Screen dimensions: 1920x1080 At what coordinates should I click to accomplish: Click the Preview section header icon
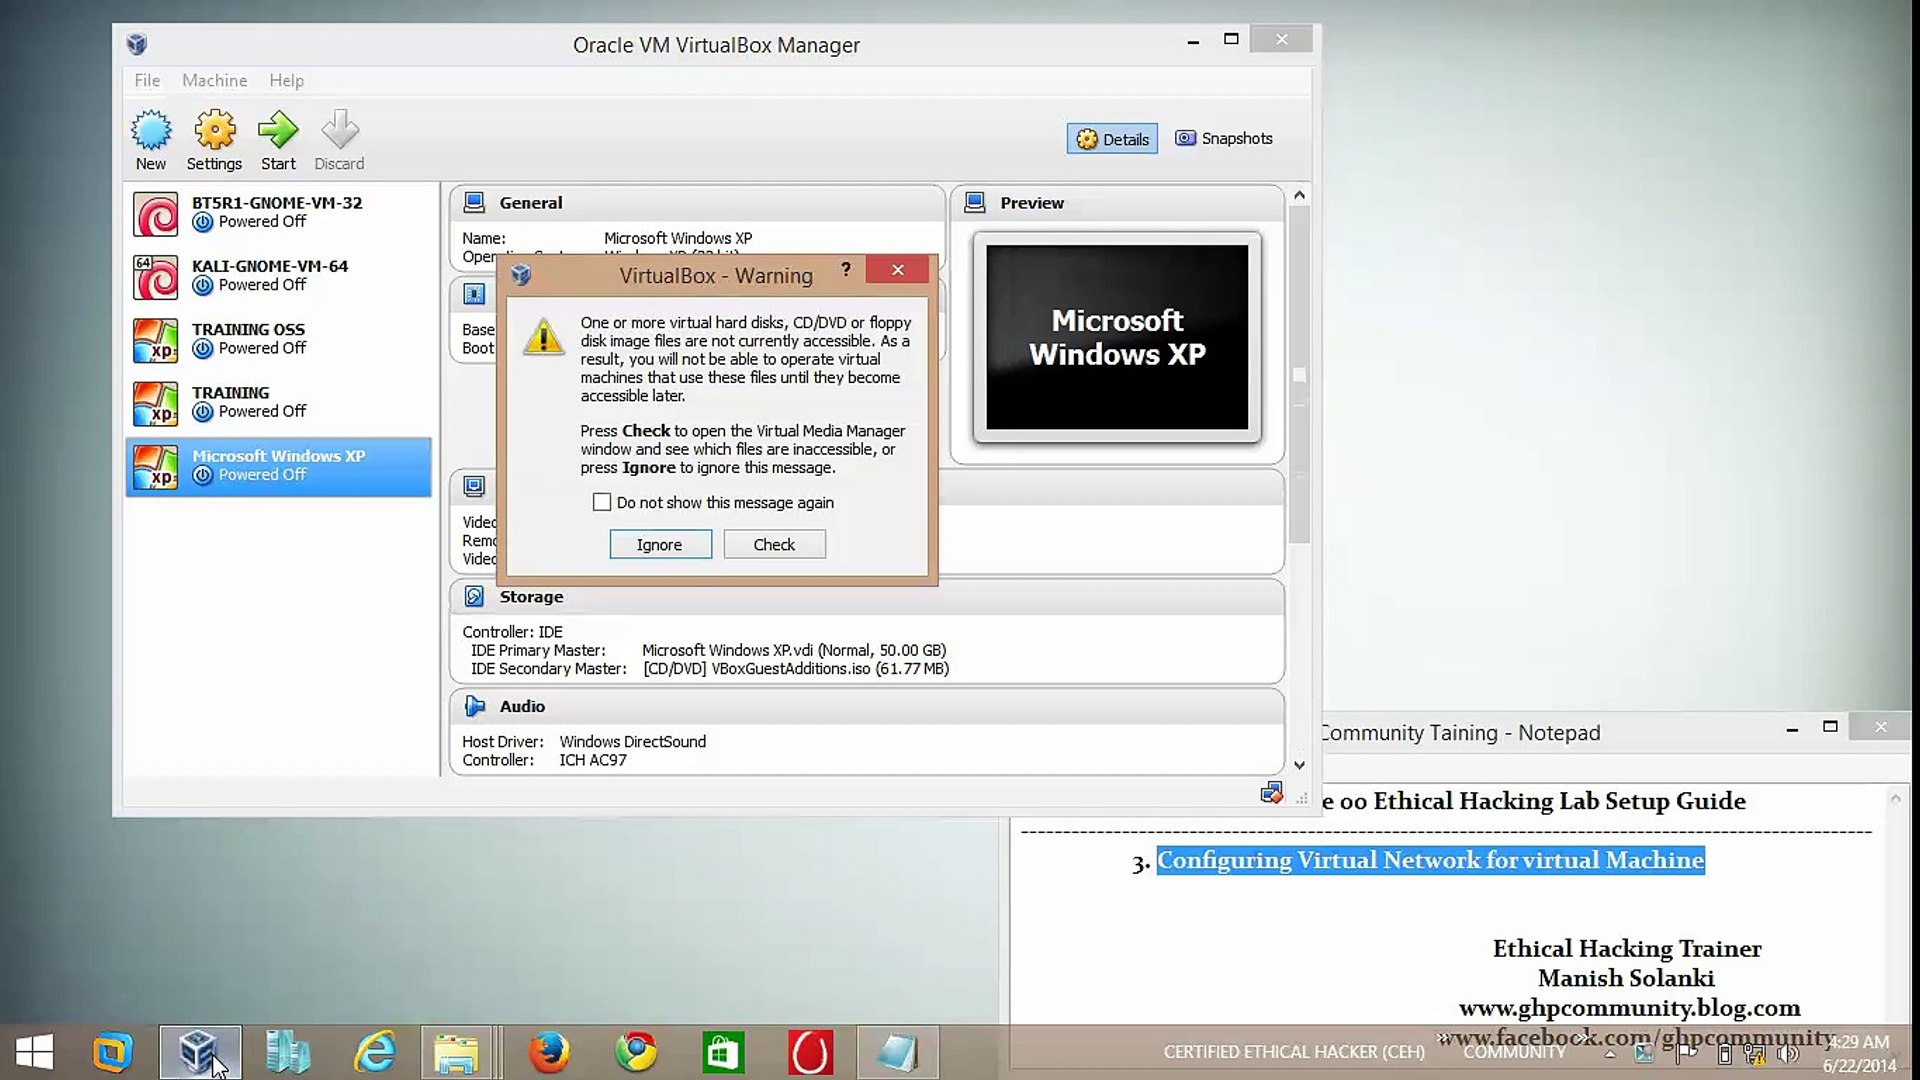(x=975, y=202)
